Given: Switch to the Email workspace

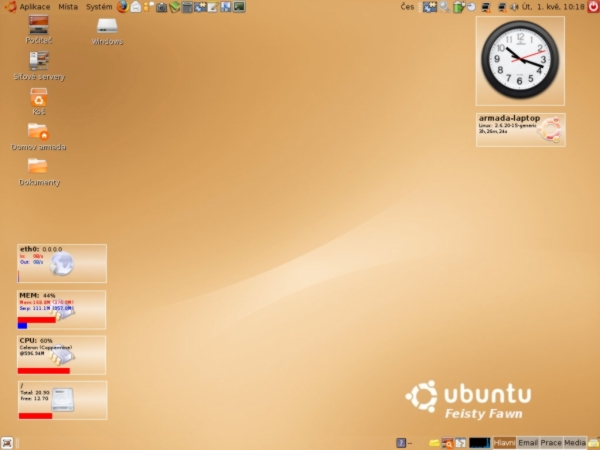Looking at the screenshot, I should (528, 443).
